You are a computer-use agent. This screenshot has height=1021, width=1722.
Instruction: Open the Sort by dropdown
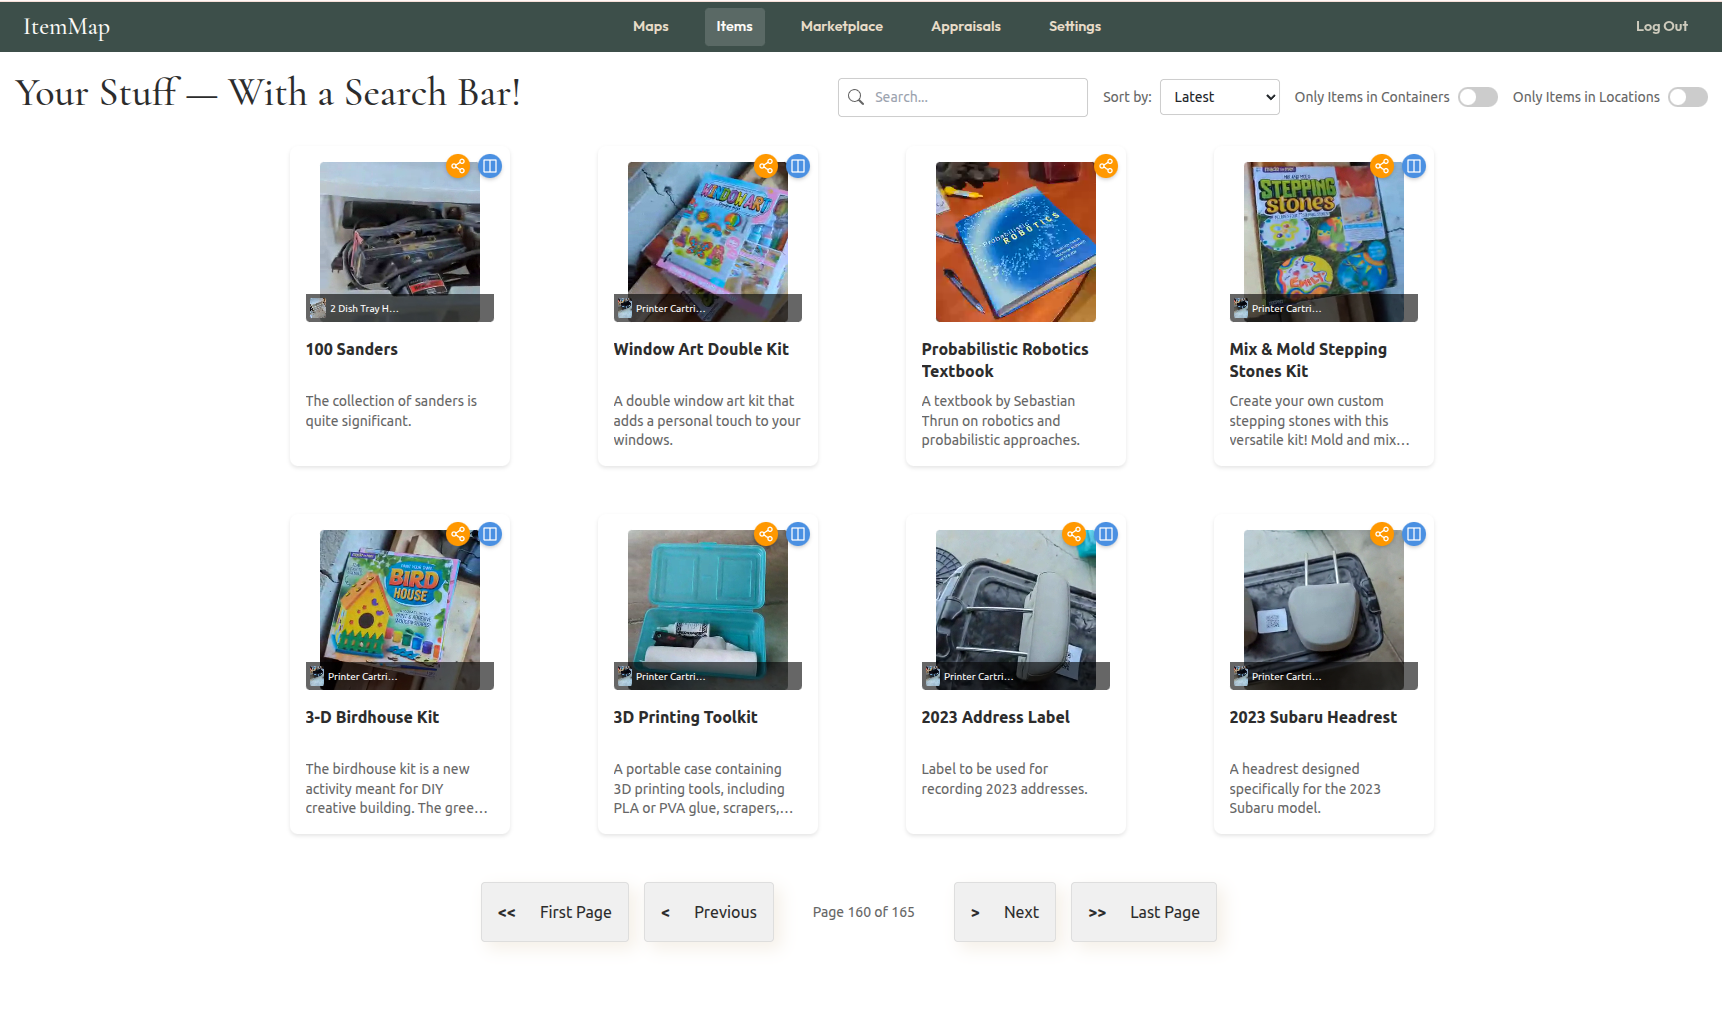click(x=1219, y=96)
